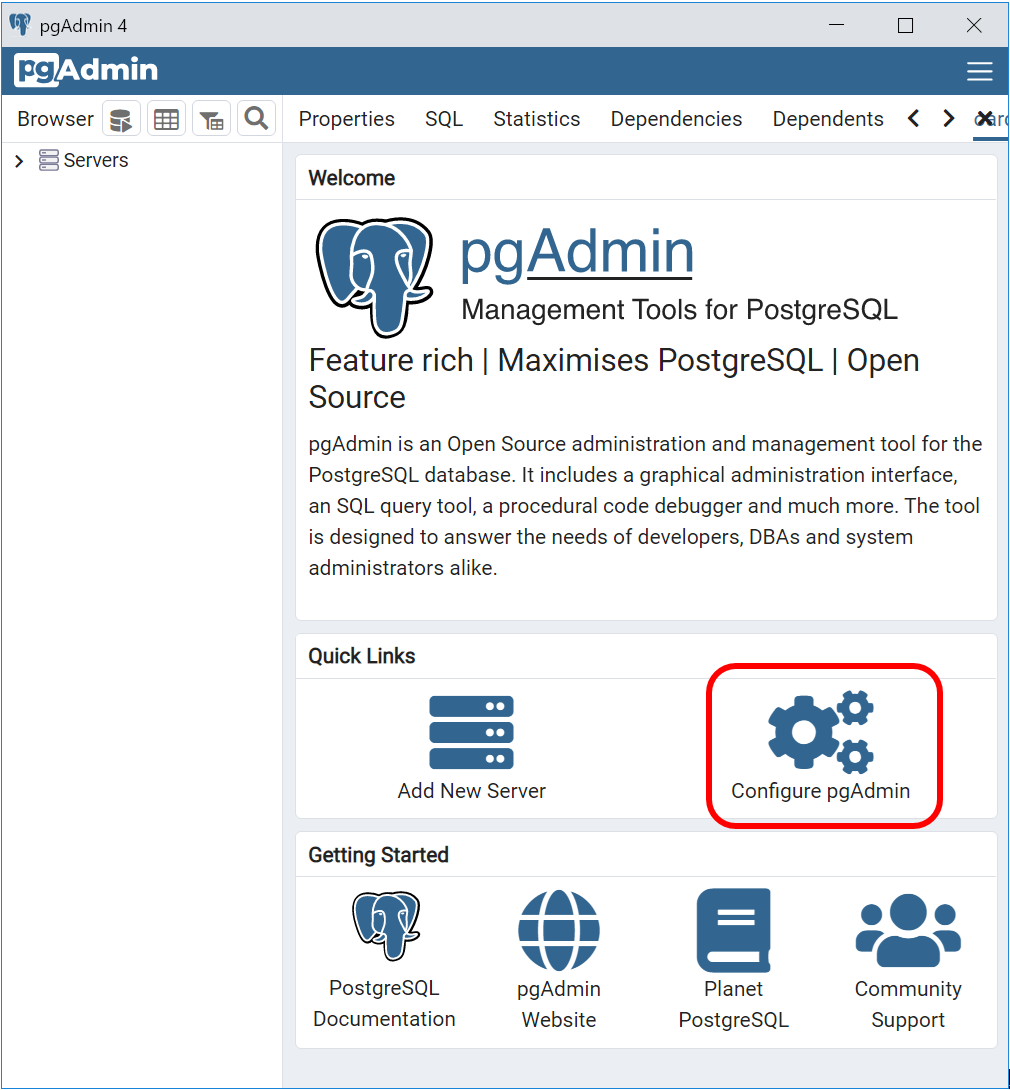Switch to the Dependents tab
Image resolution: width=1010 pixels, height=1090 pixels.
click(x=828, y=119)
